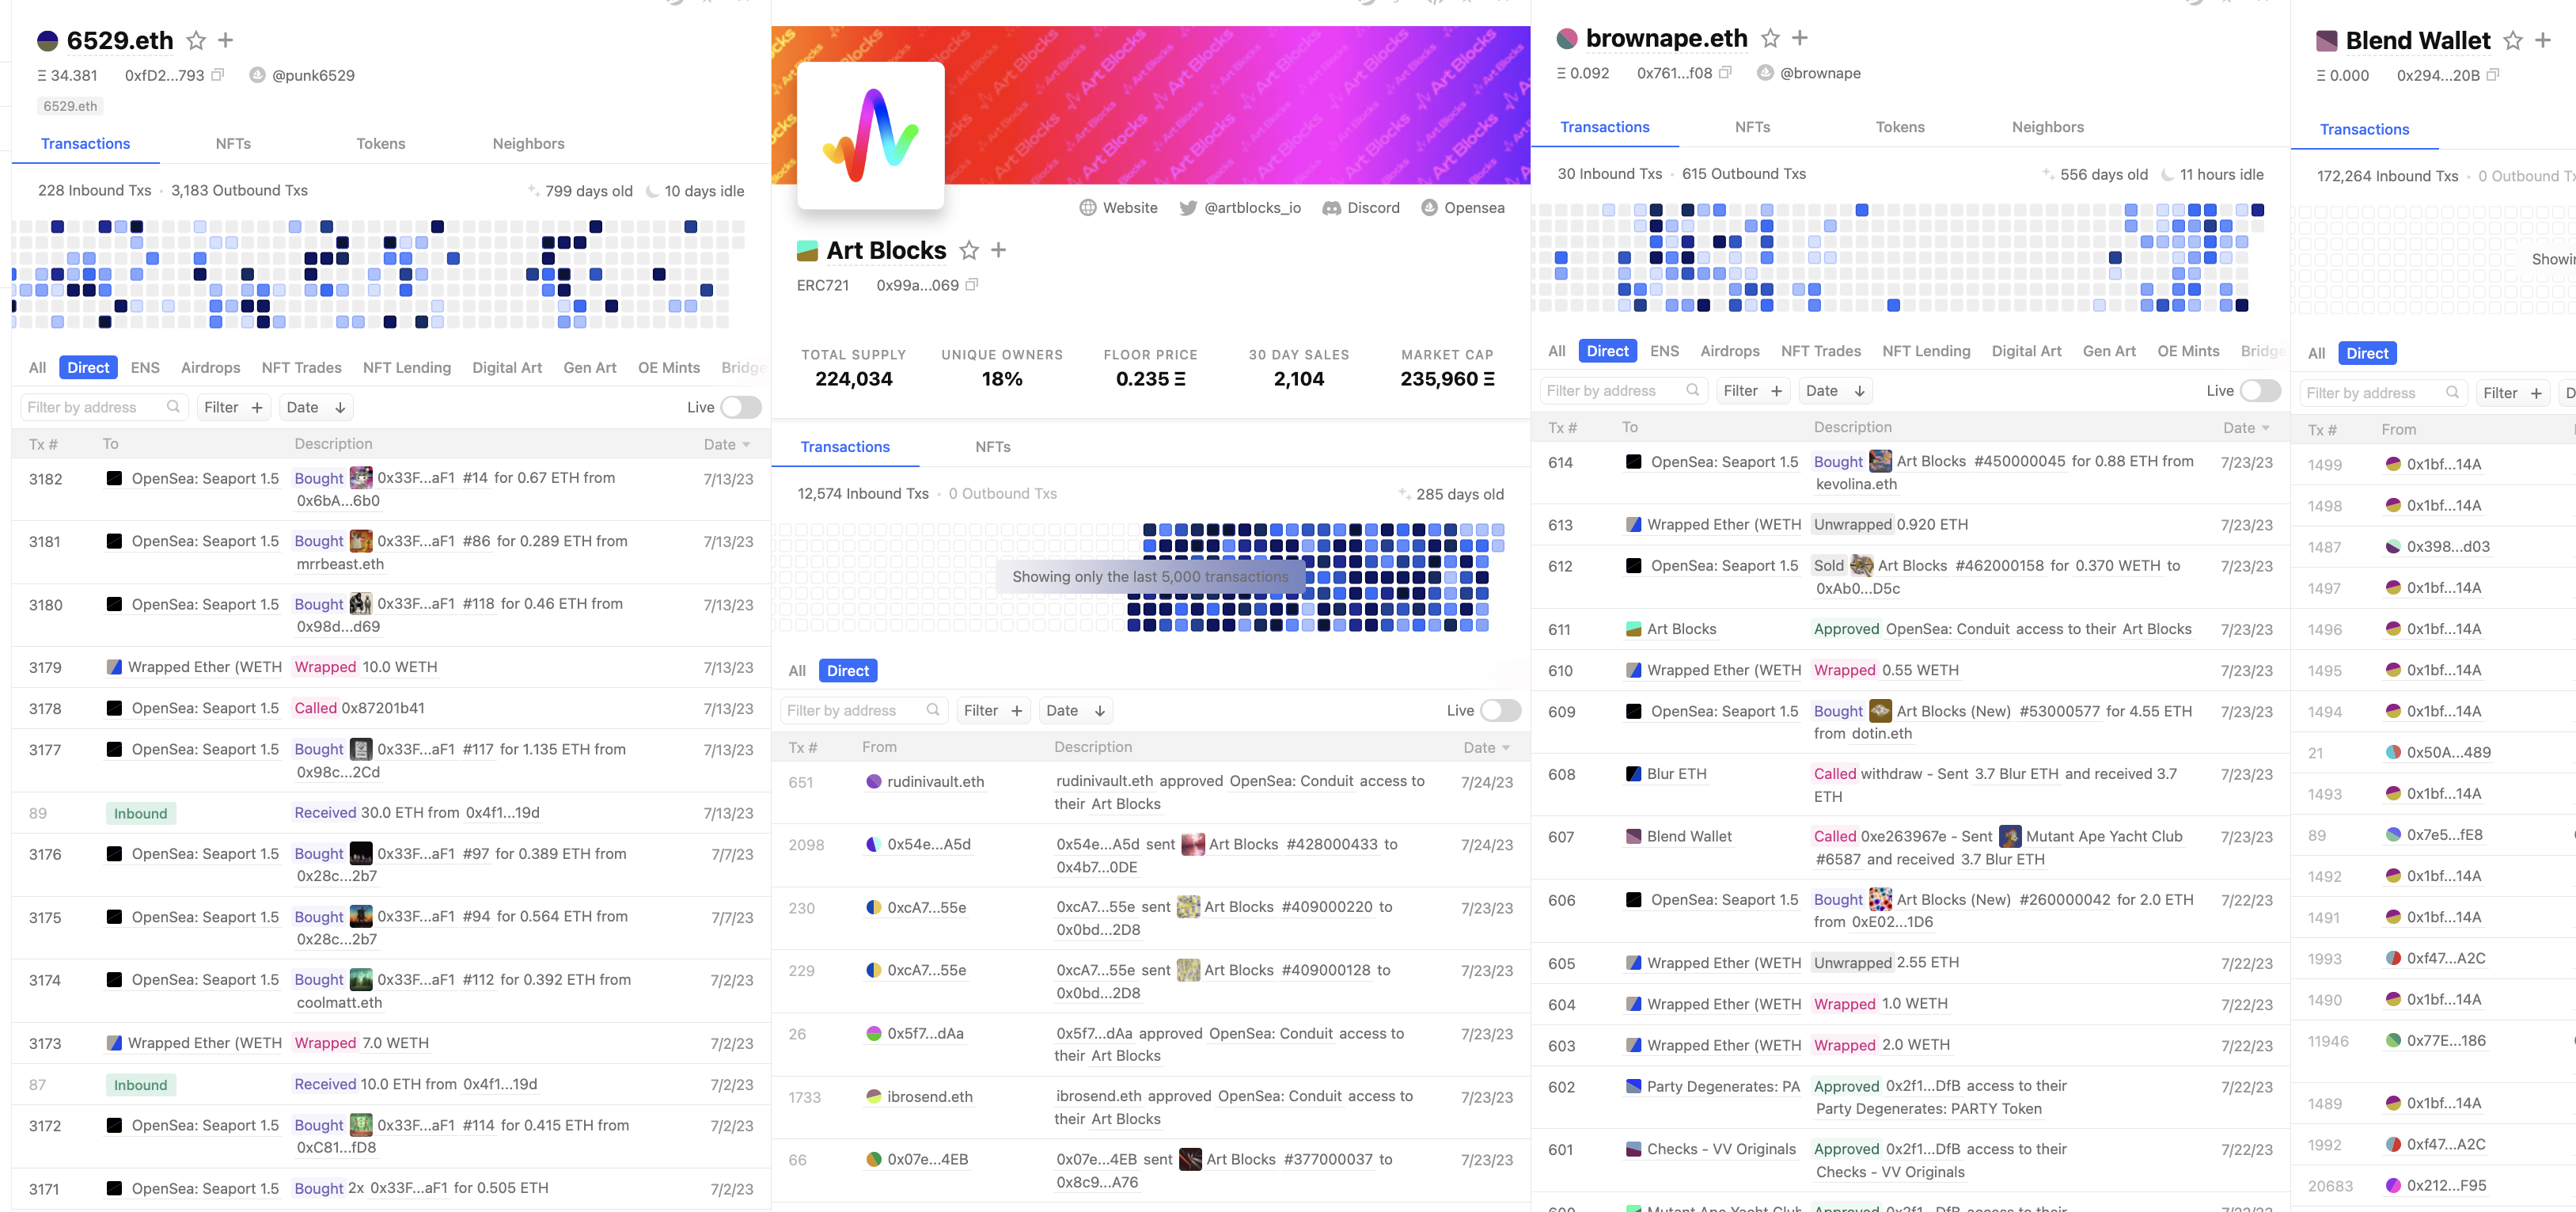
Task: Star the Blend Wallet
Action: pos(2513,41)
